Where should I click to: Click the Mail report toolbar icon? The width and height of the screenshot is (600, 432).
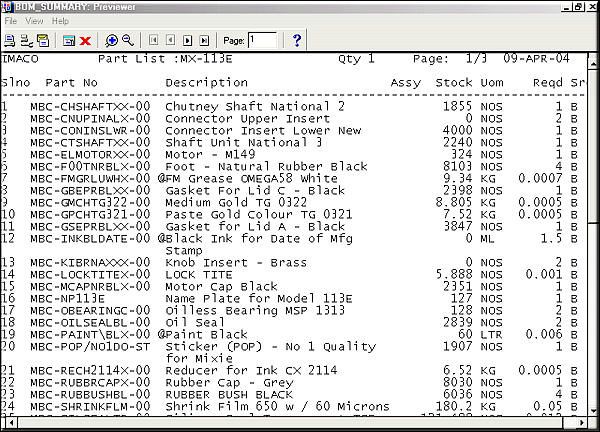click(43, 40)
